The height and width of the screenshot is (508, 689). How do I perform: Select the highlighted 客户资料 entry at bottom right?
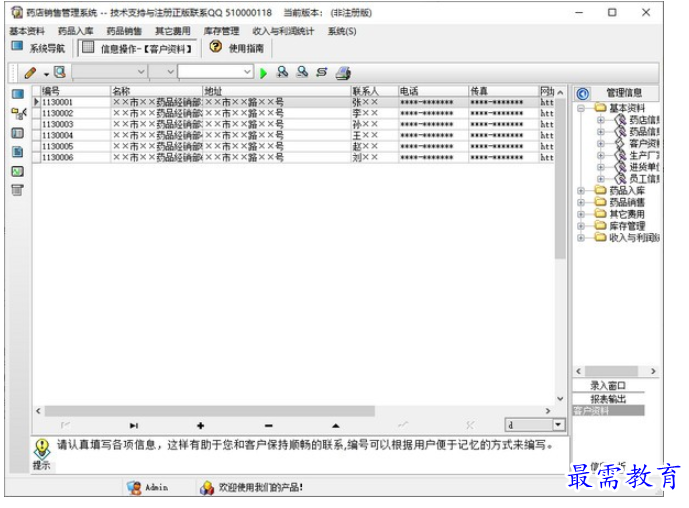click(x=608, y=411)
